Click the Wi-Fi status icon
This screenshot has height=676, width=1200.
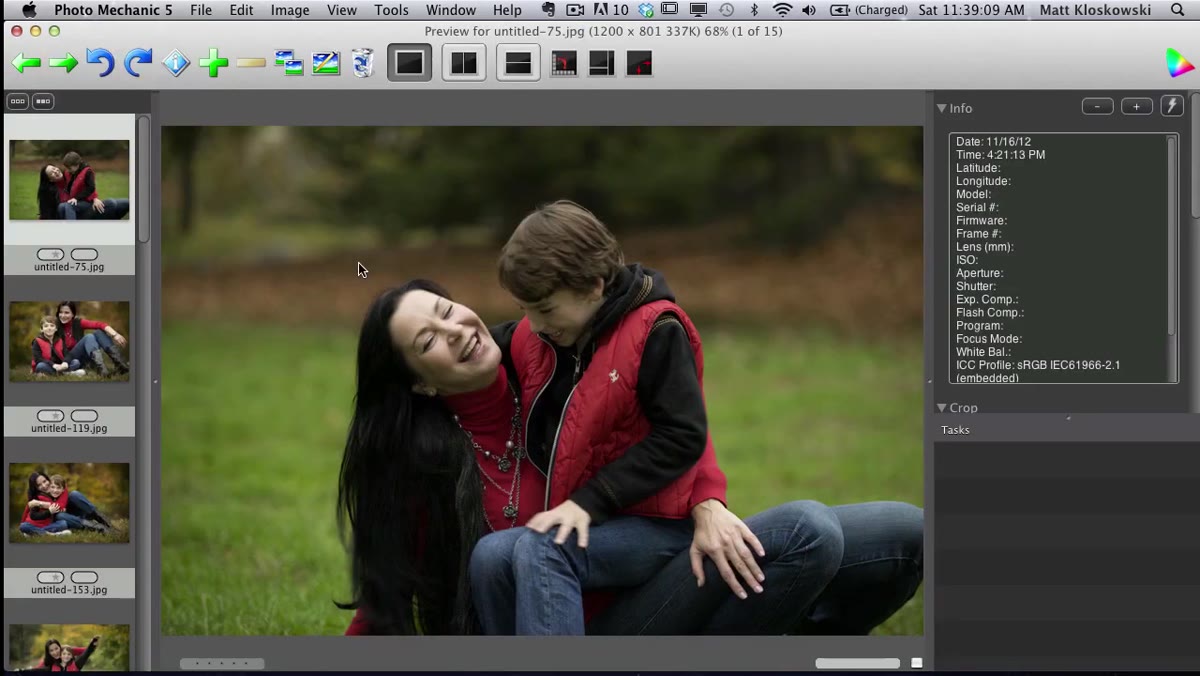point(783,10)
